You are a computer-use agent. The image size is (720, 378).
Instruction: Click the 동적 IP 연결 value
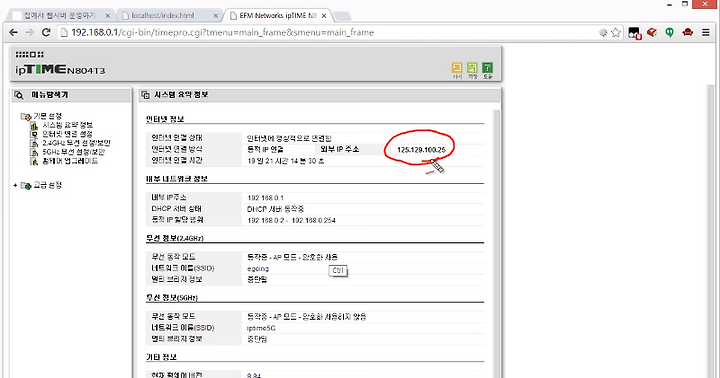(x=265, y=149)
